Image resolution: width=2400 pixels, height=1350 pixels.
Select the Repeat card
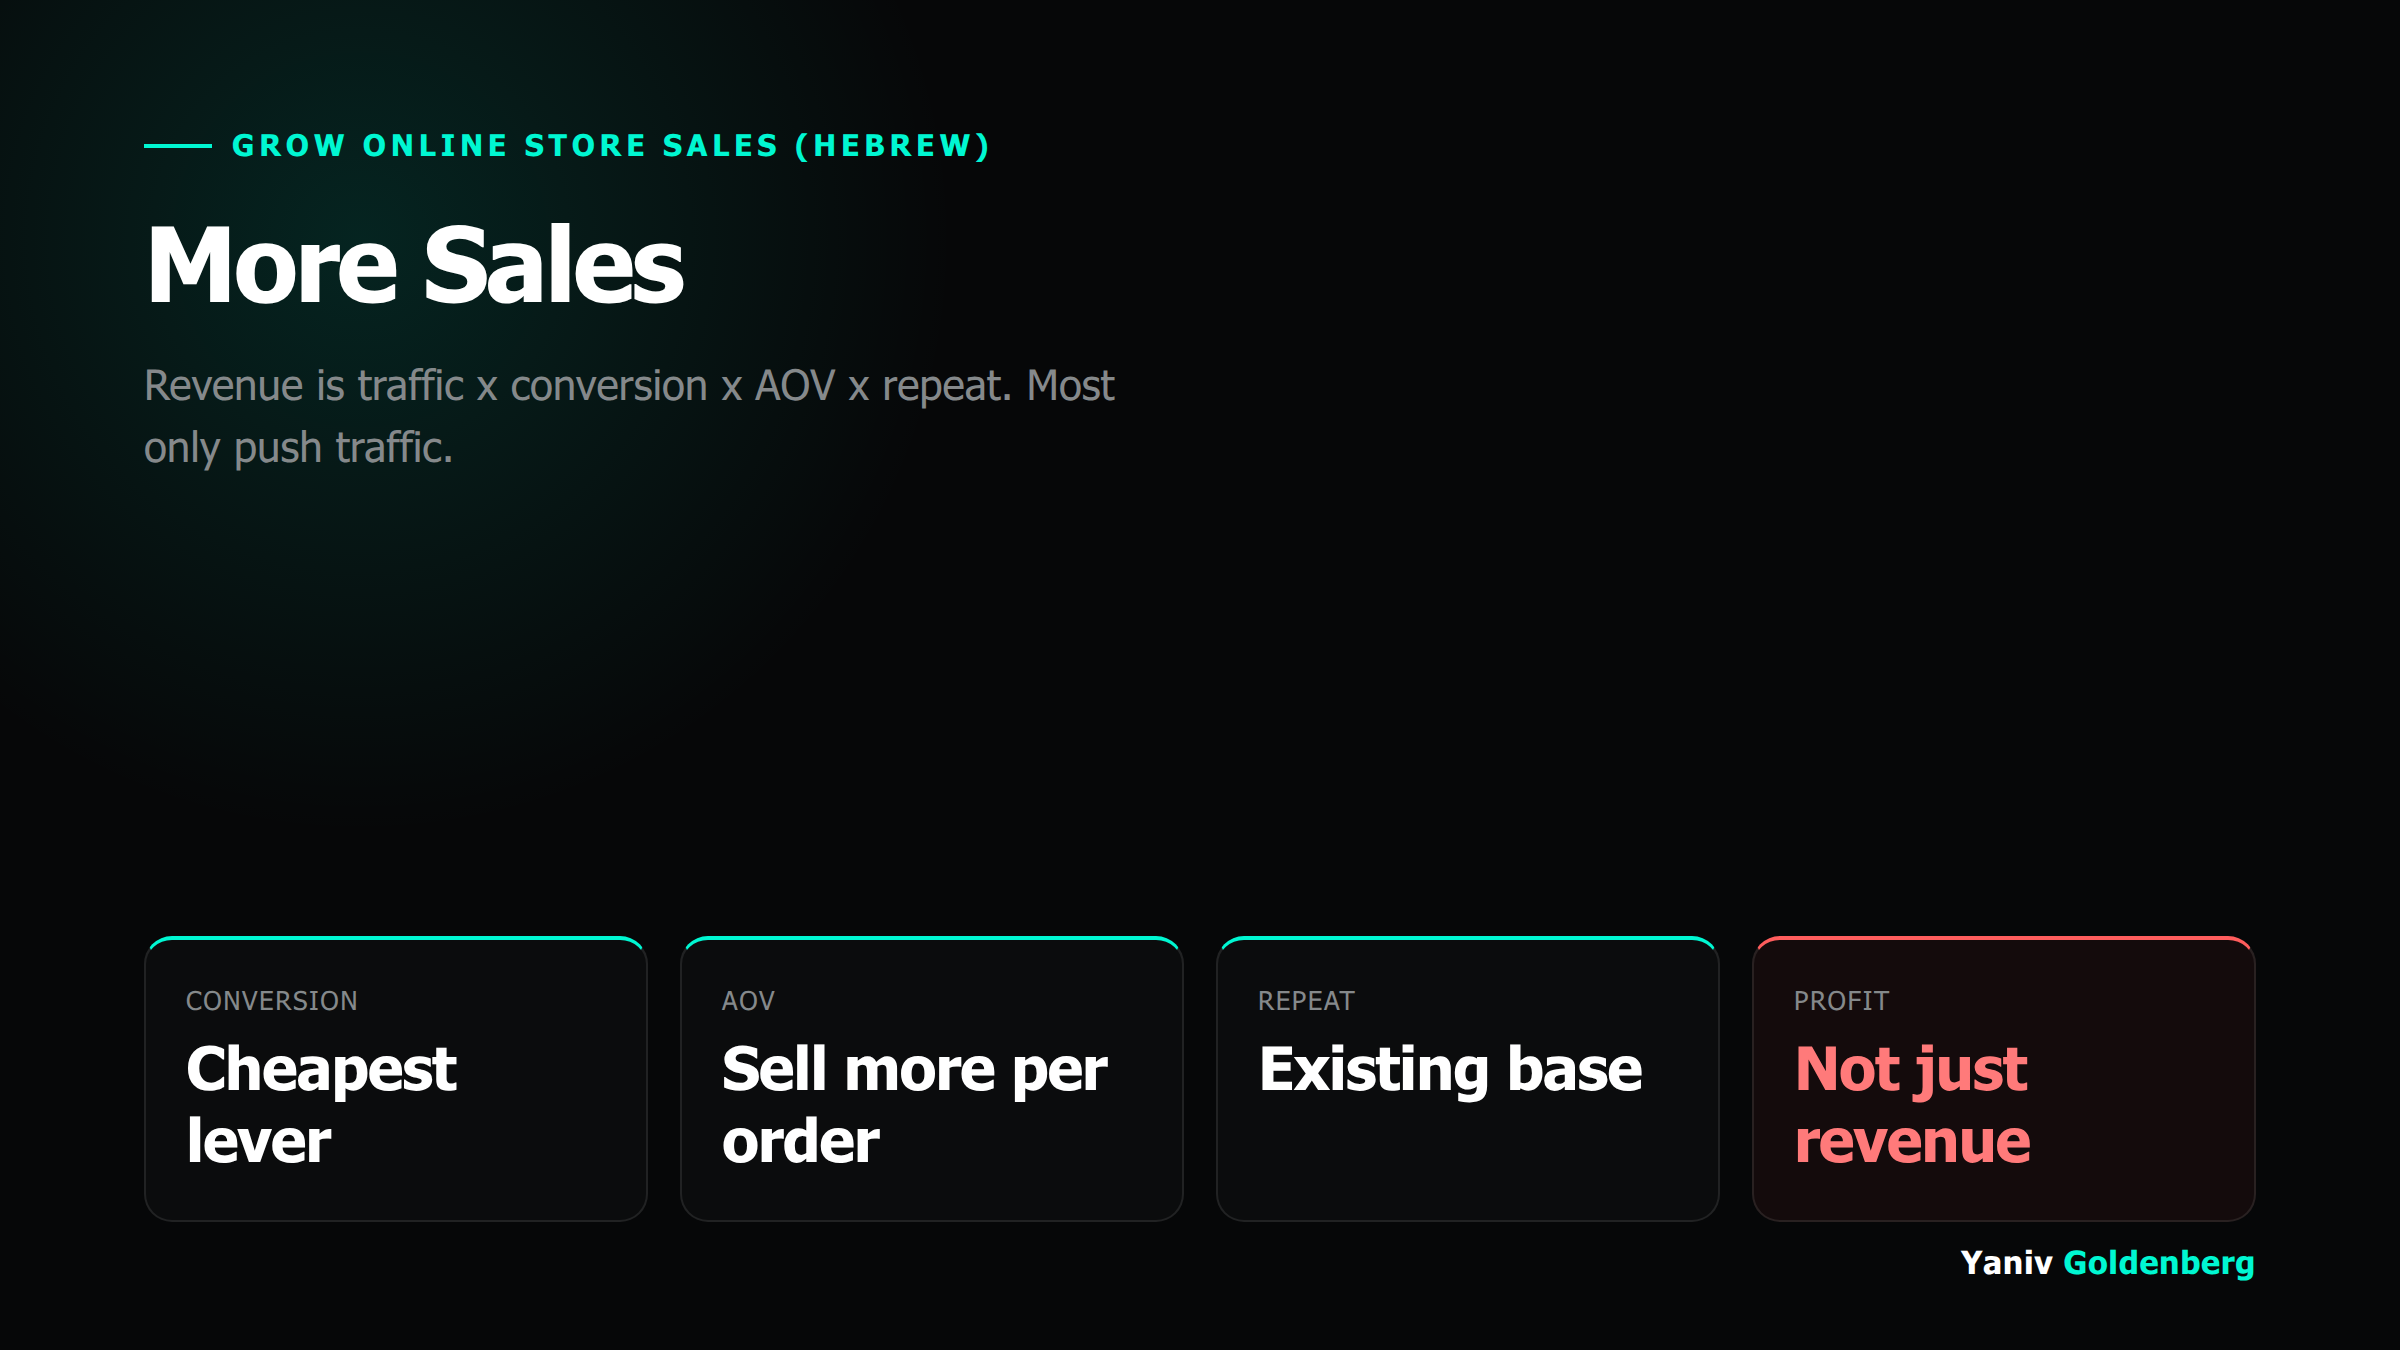tap(1468, 1079)
